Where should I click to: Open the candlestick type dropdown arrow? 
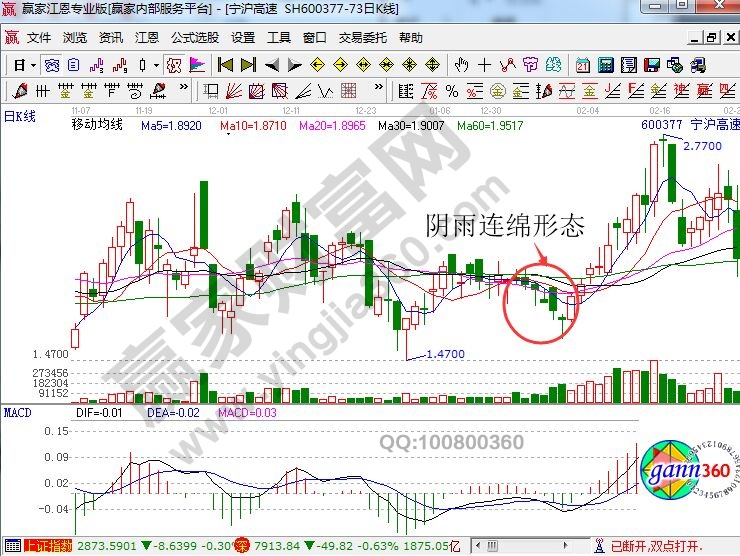point(154,65)
